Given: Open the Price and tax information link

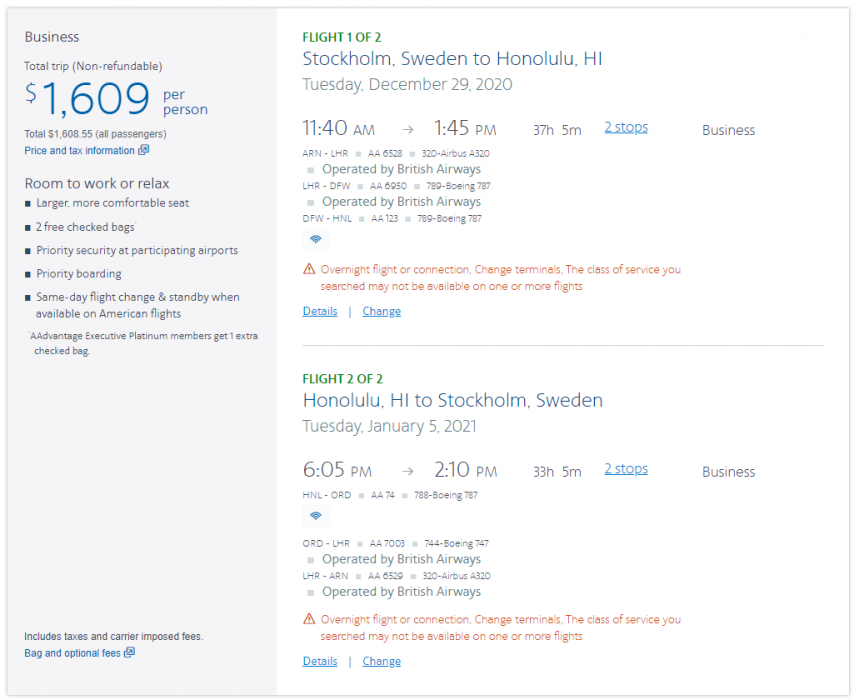Looking at the screenshot, I should tap(79, 151).
